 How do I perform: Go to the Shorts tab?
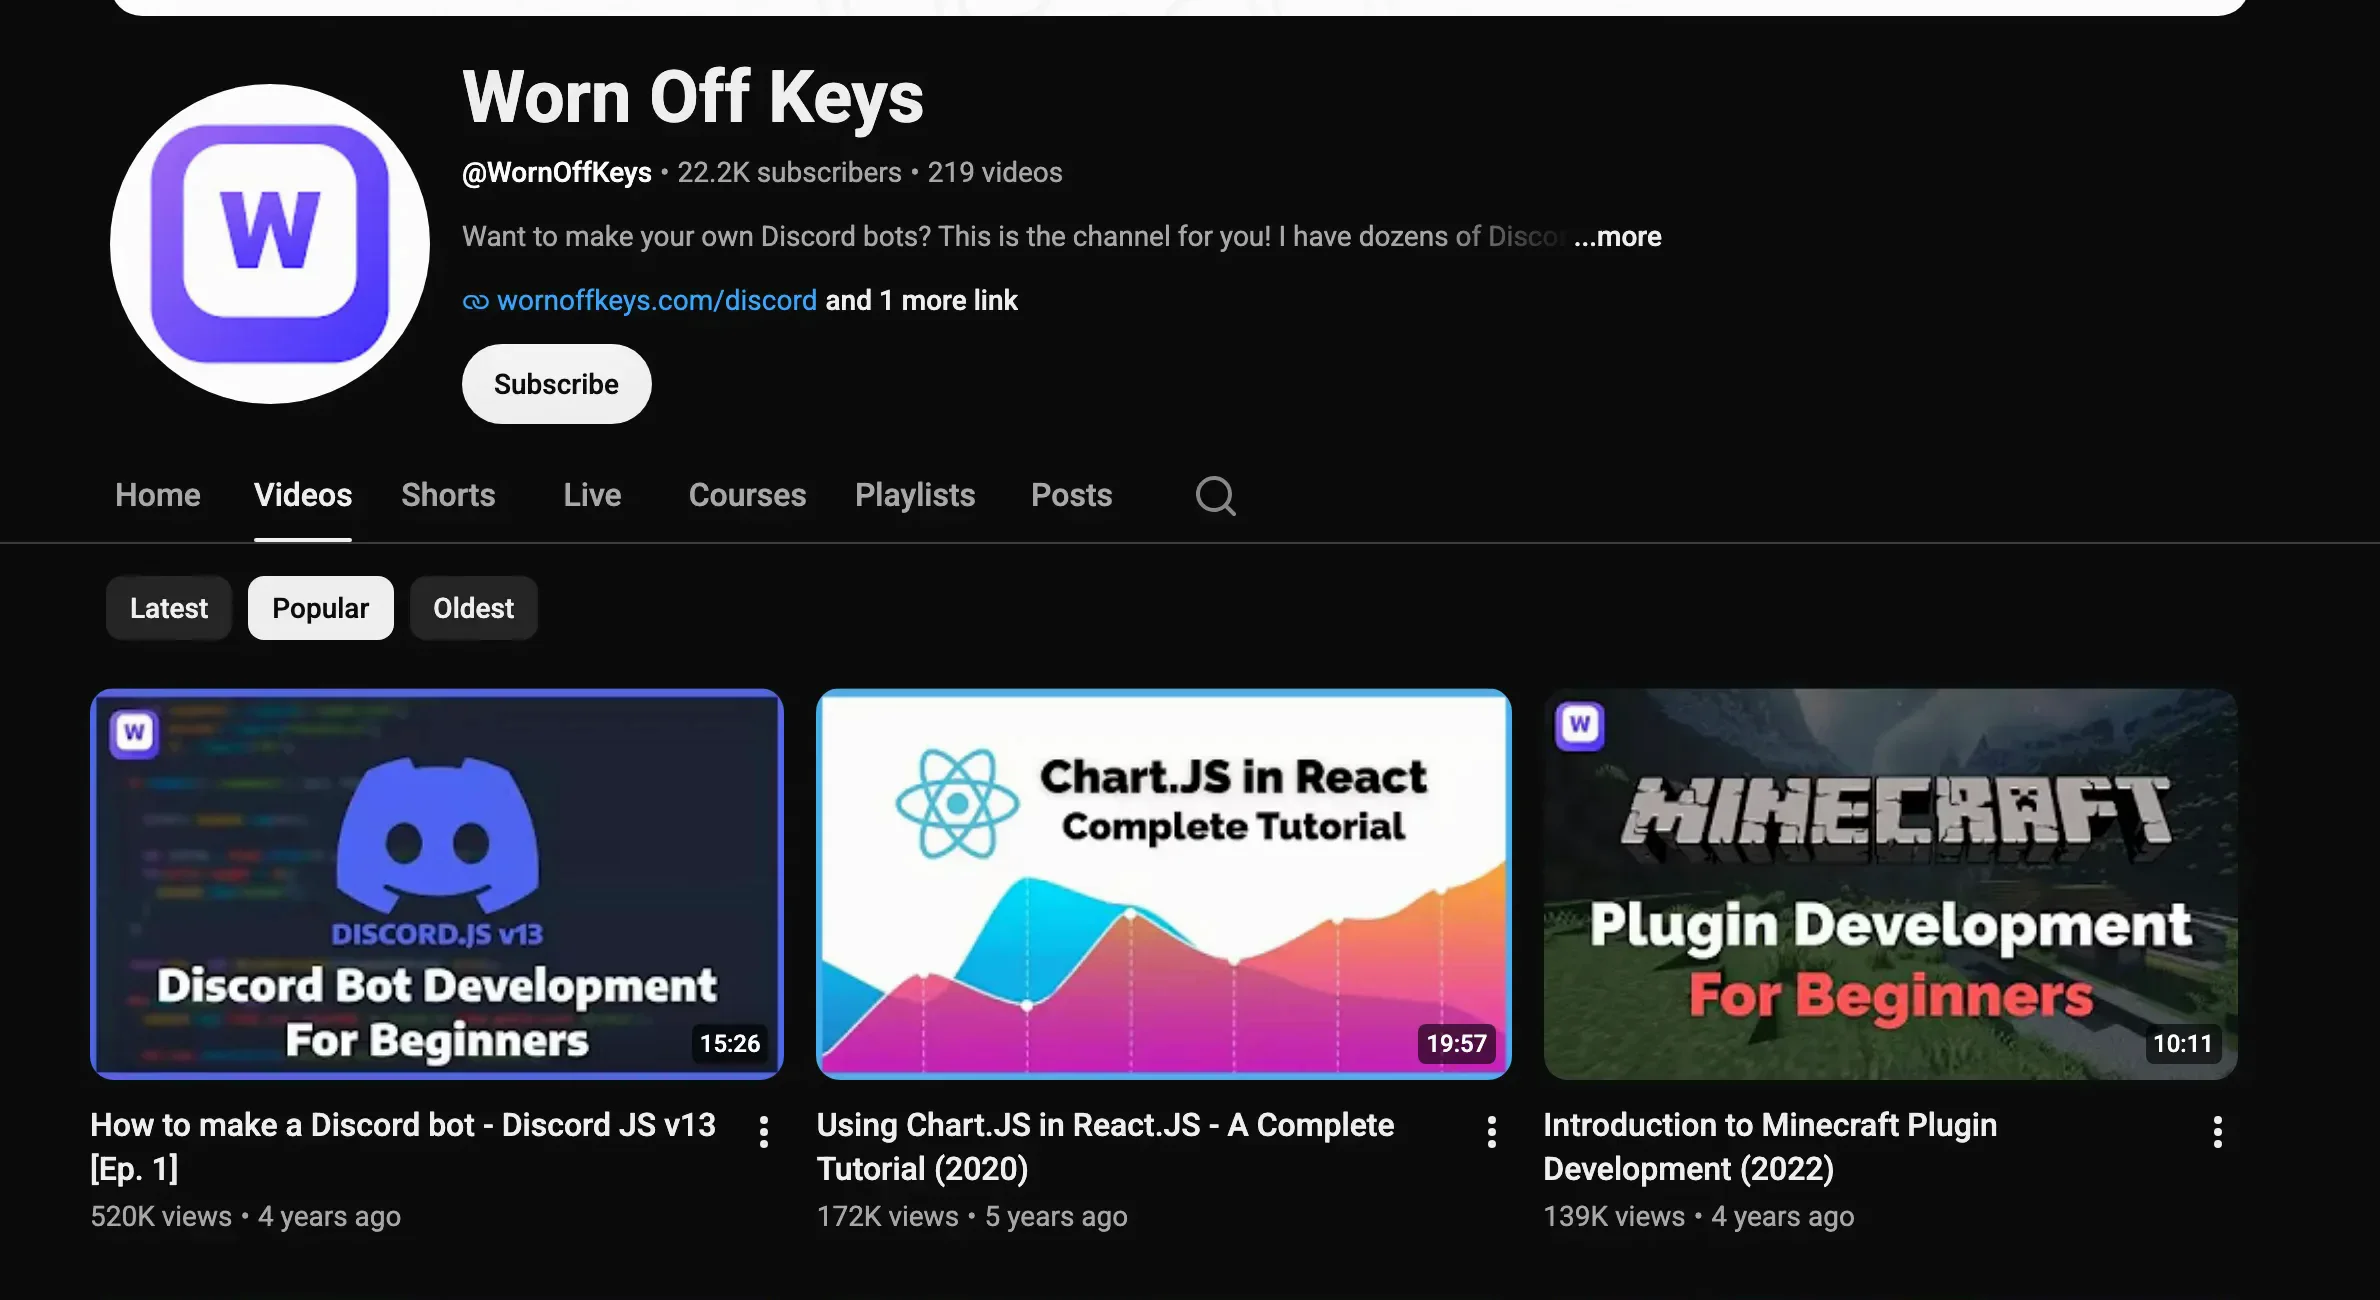(448, 495)
